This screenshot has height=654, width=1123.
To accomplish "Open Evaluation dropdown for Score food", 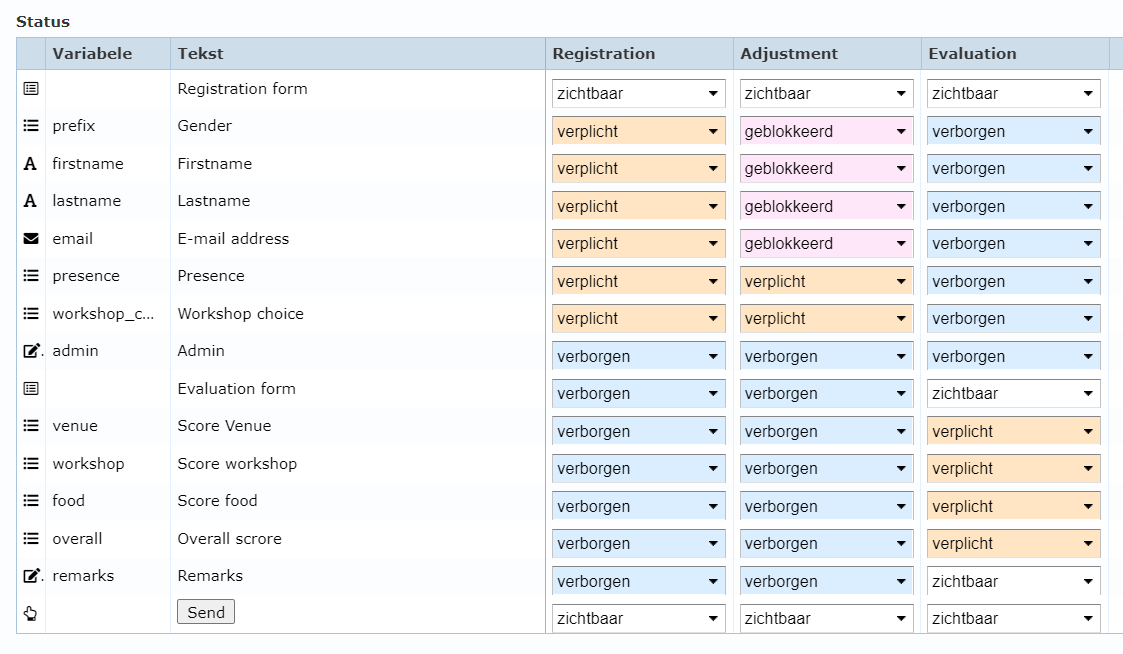I will [x=1013, y=506].
